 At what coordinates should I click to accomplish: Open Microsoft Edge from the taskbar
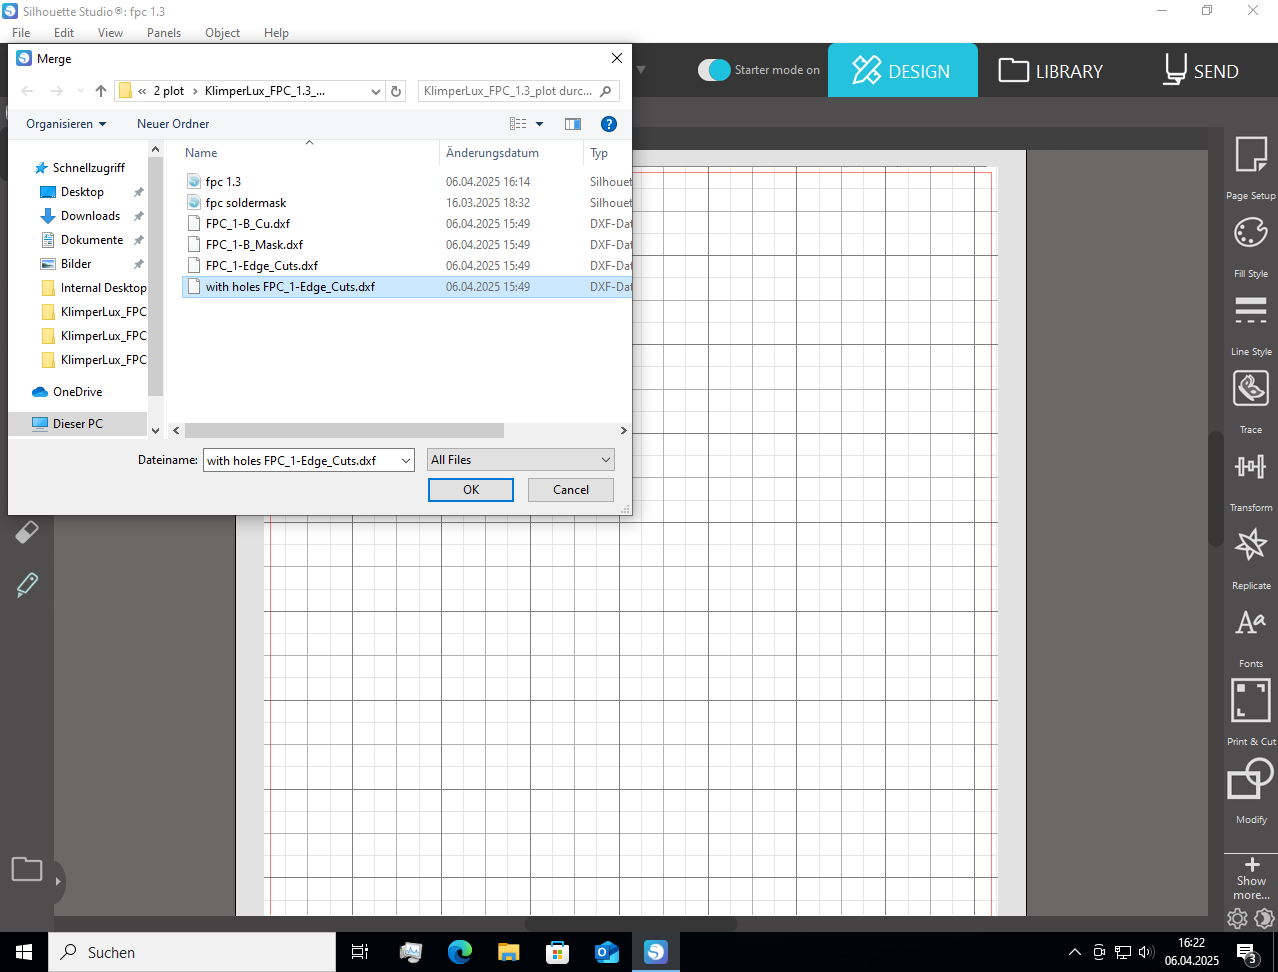pos(460,952)
